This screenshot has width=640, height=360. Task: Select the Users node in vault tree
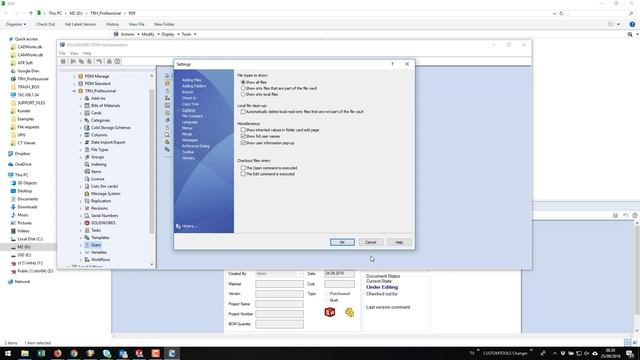click(96, 245)
